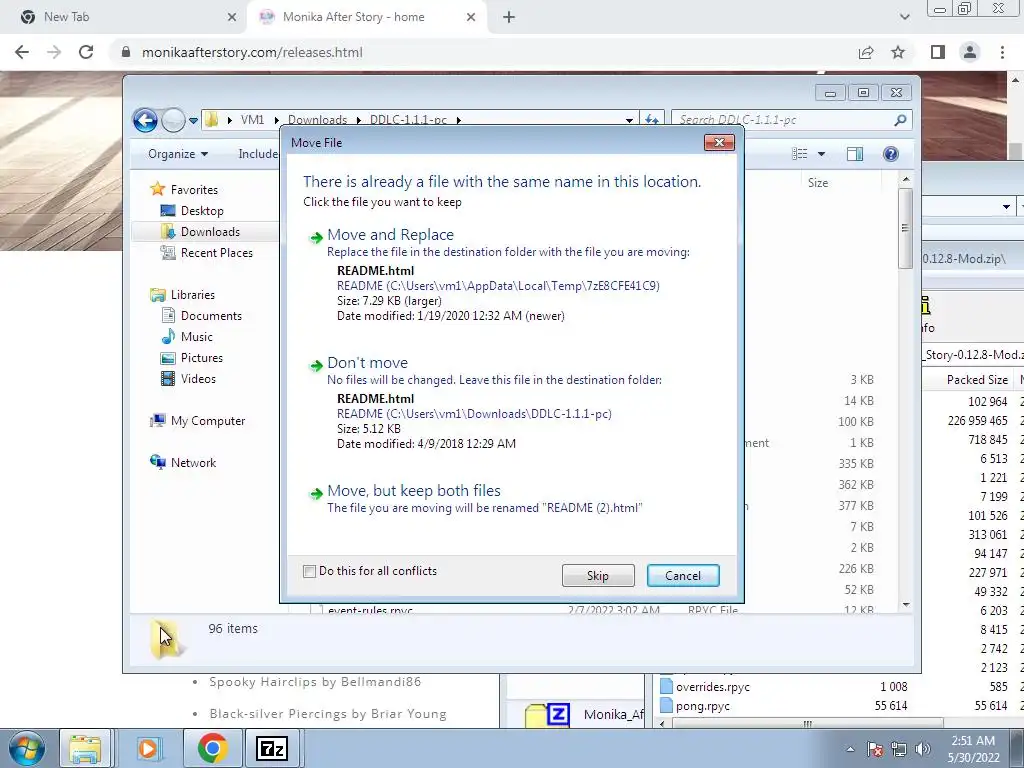Bookmark this page with the star icon
1024x768 pixels.
(898, 52)
